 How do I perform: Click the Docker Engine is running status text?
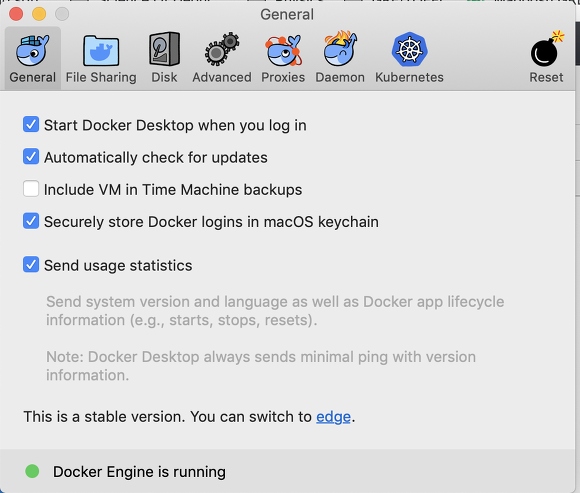click(x=139, y=472)
